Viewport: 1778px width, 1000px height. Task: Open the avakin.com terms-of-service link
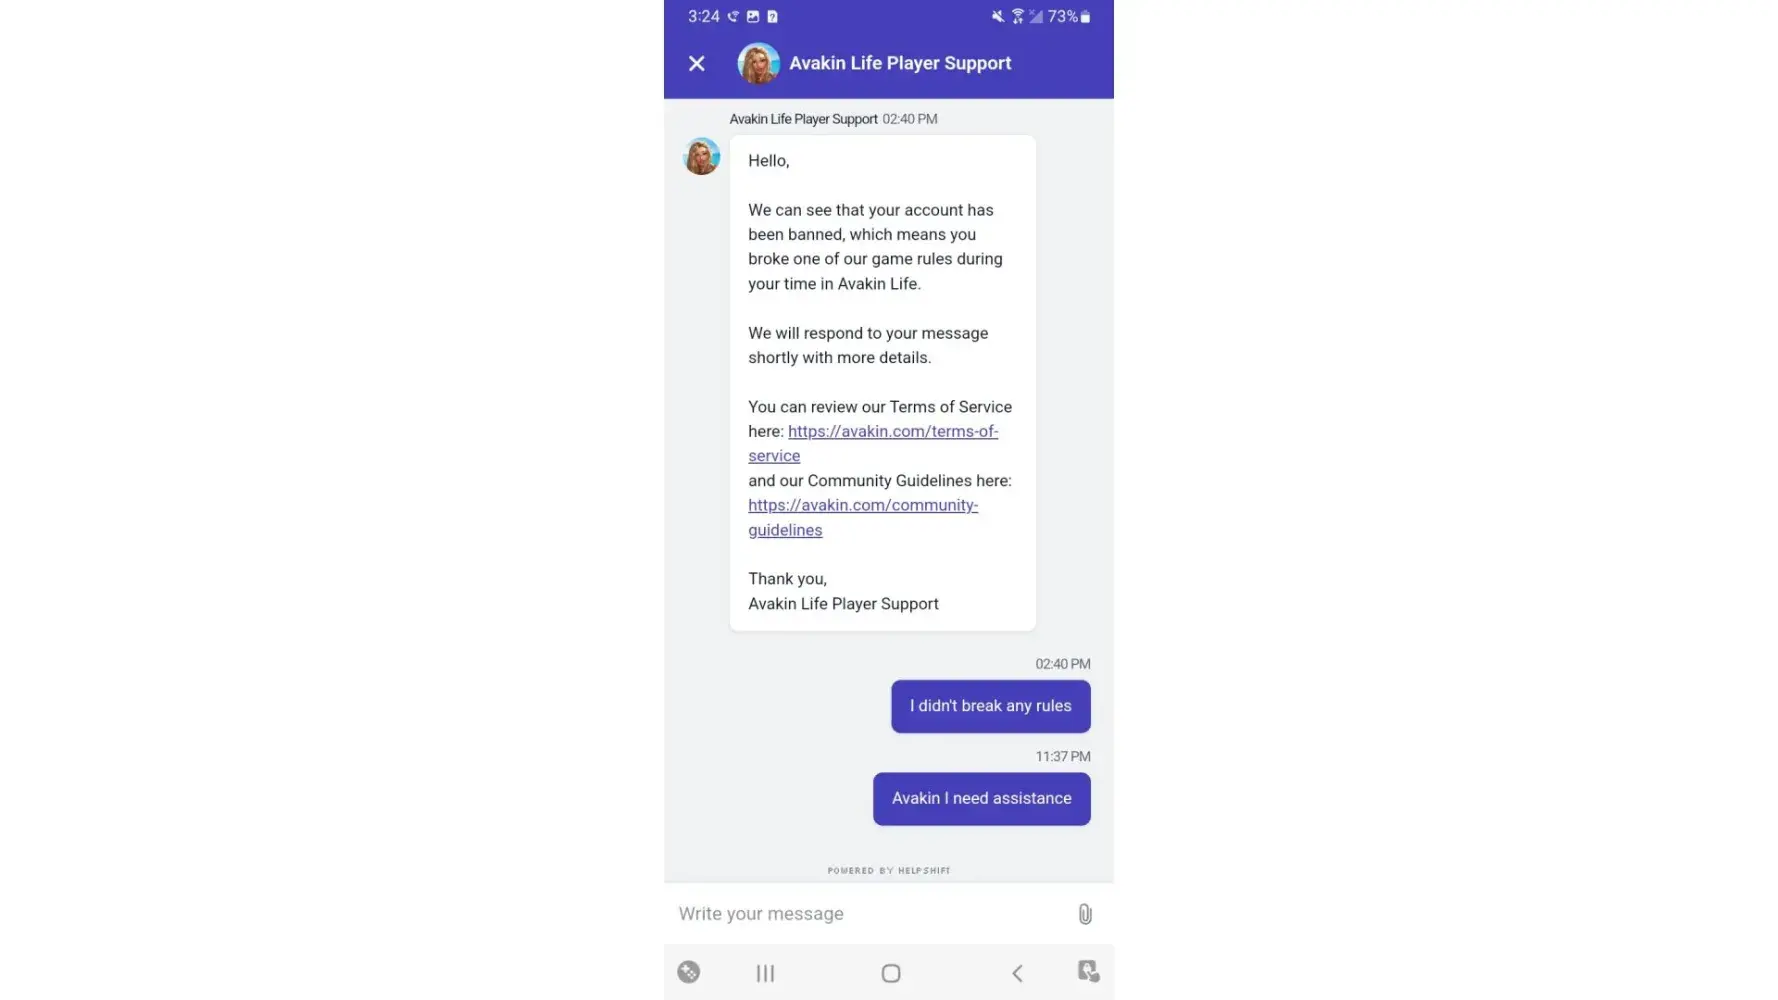(873, 443)
